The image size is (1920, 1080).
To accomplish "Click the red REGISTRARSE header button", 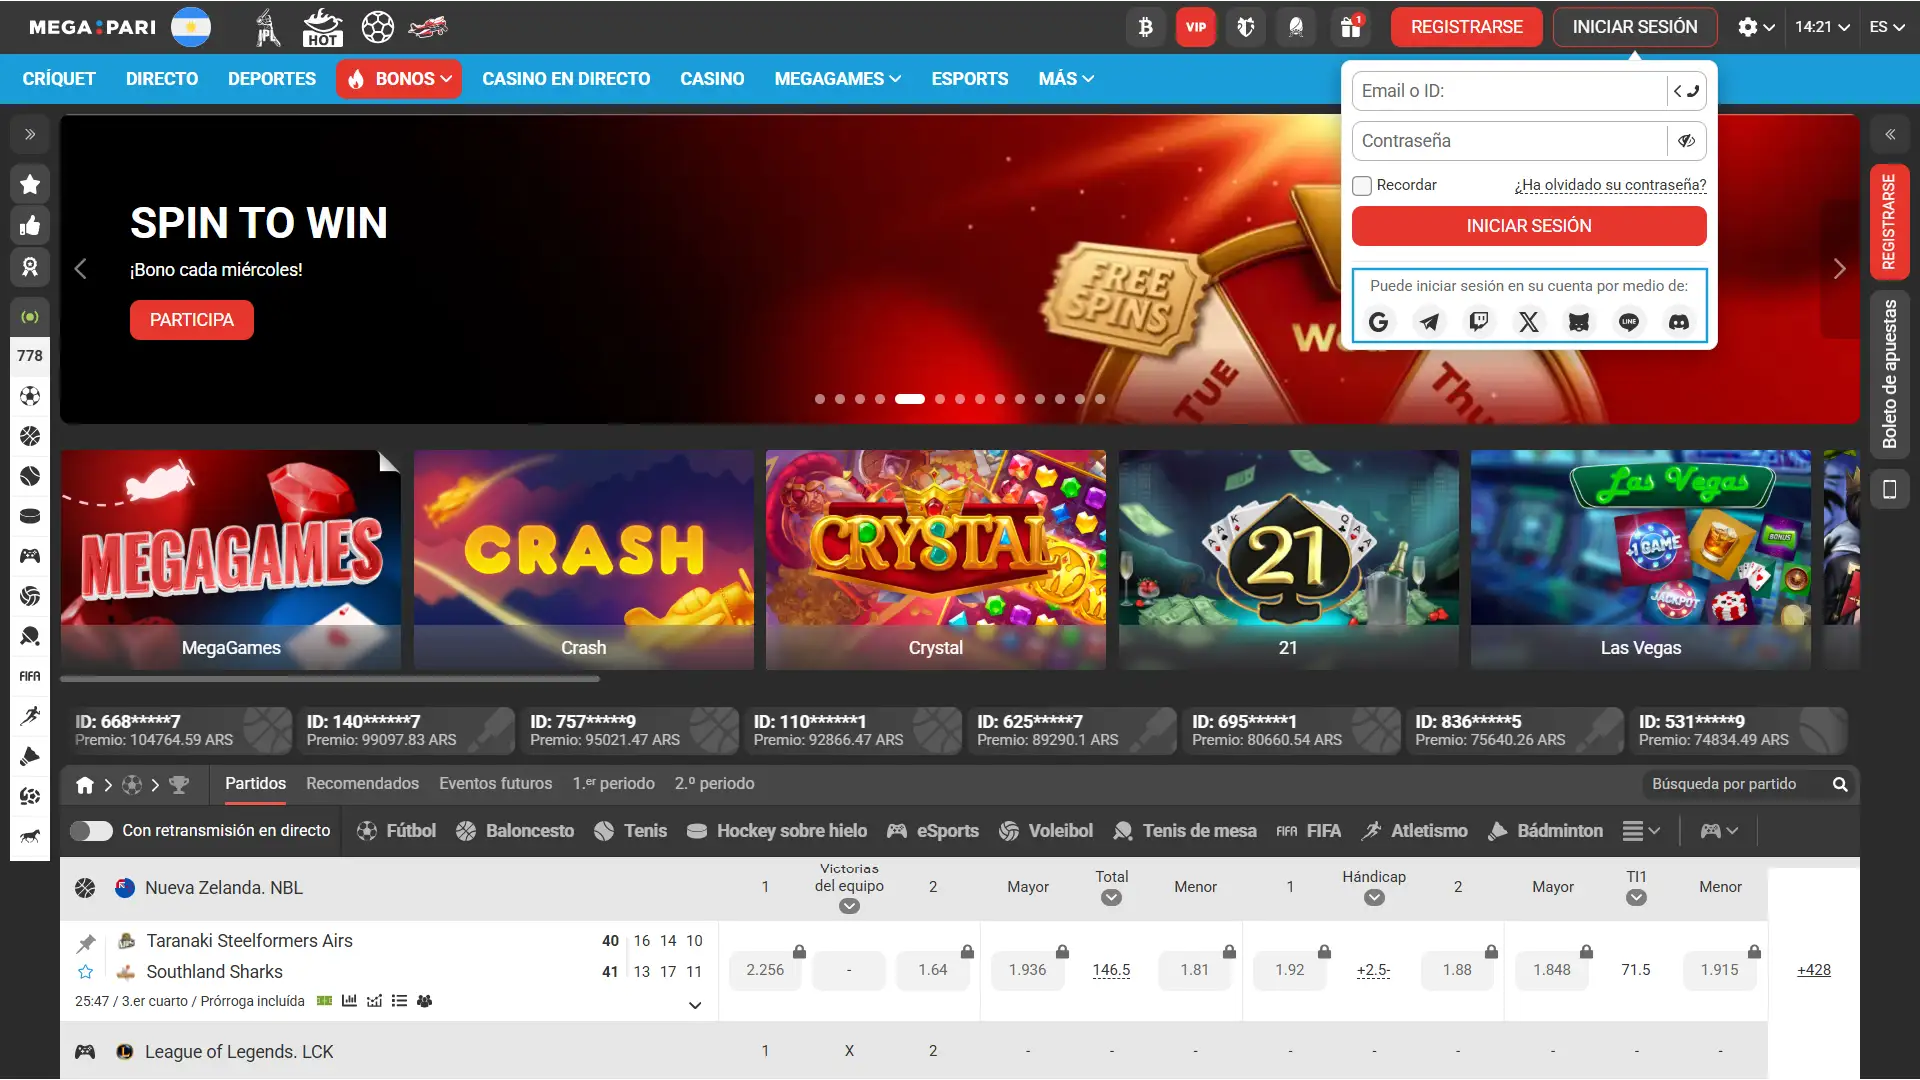I will pyautogui.click(x=1467, y=27).
